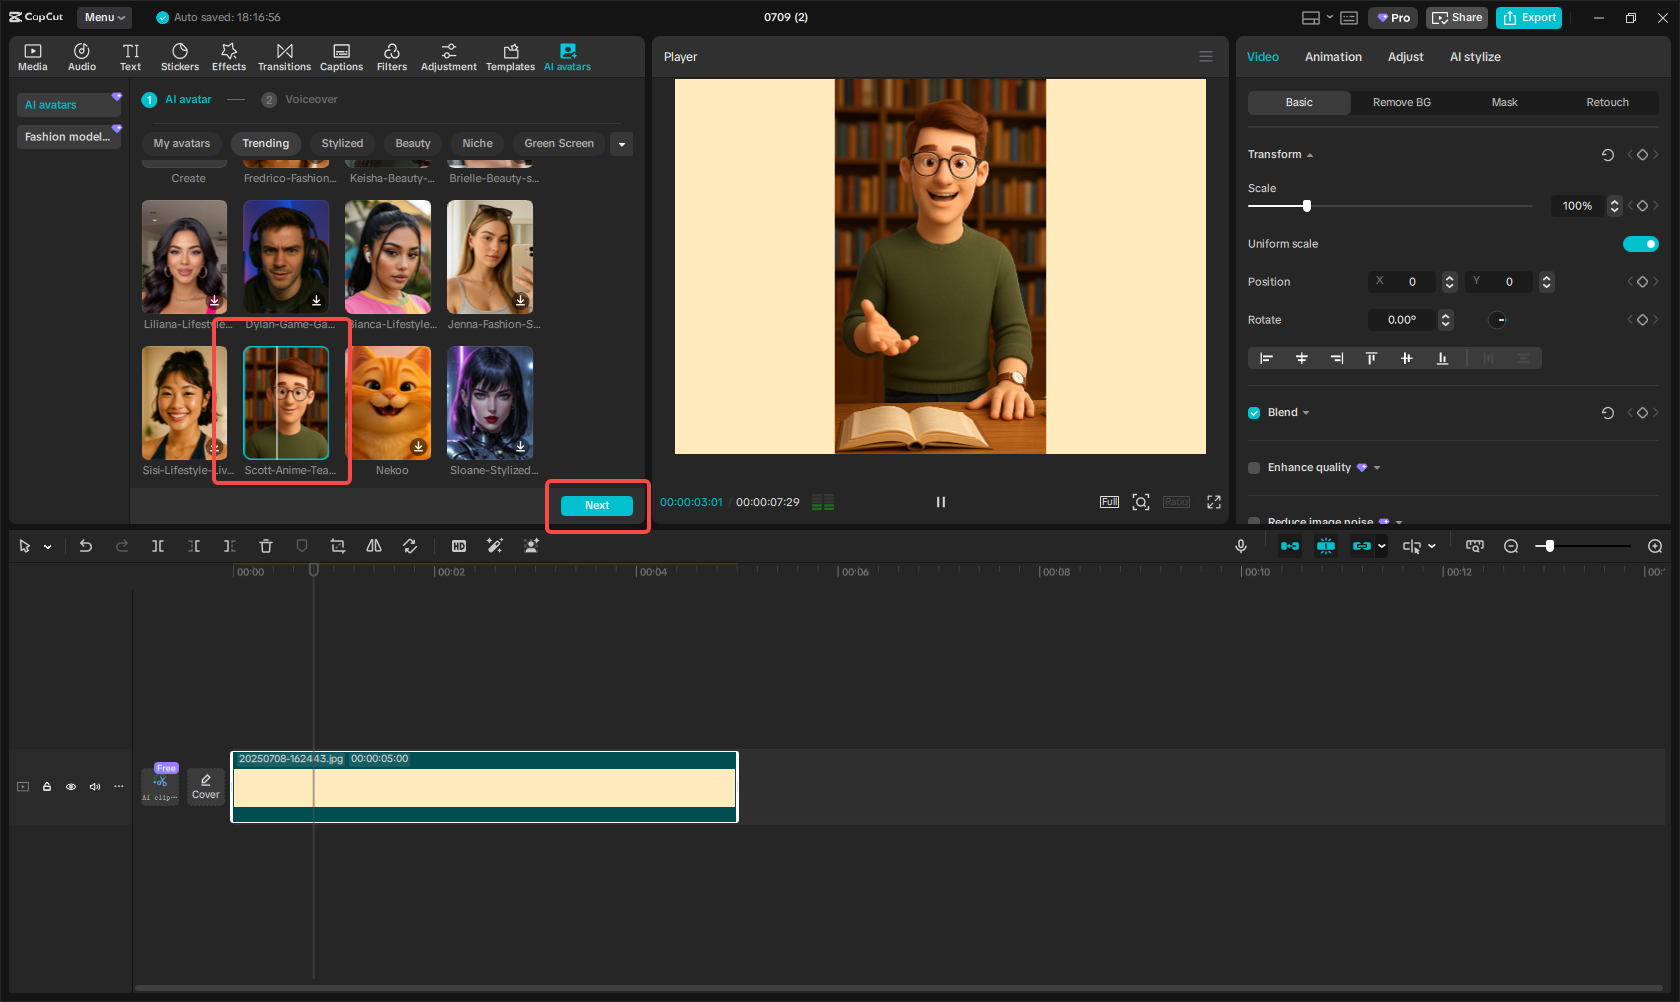The height and width of the screenshot is (1002, 1680).
Task: Click the Crop tool above the timeline
Action: tap(338, 546)
